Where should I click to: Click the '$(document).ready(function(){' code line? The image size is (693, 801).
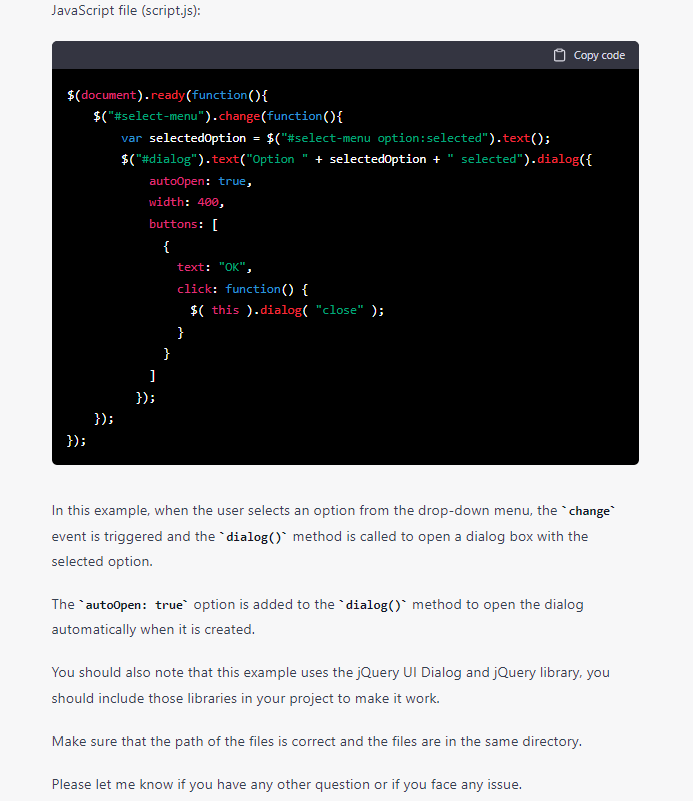tap(168, 95)
